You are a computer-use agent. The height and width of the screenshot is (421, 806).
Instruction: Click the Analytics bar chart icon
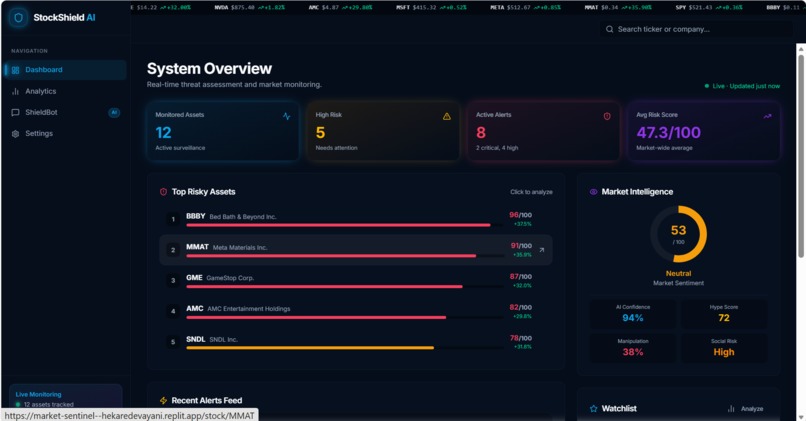coord(15,91)
